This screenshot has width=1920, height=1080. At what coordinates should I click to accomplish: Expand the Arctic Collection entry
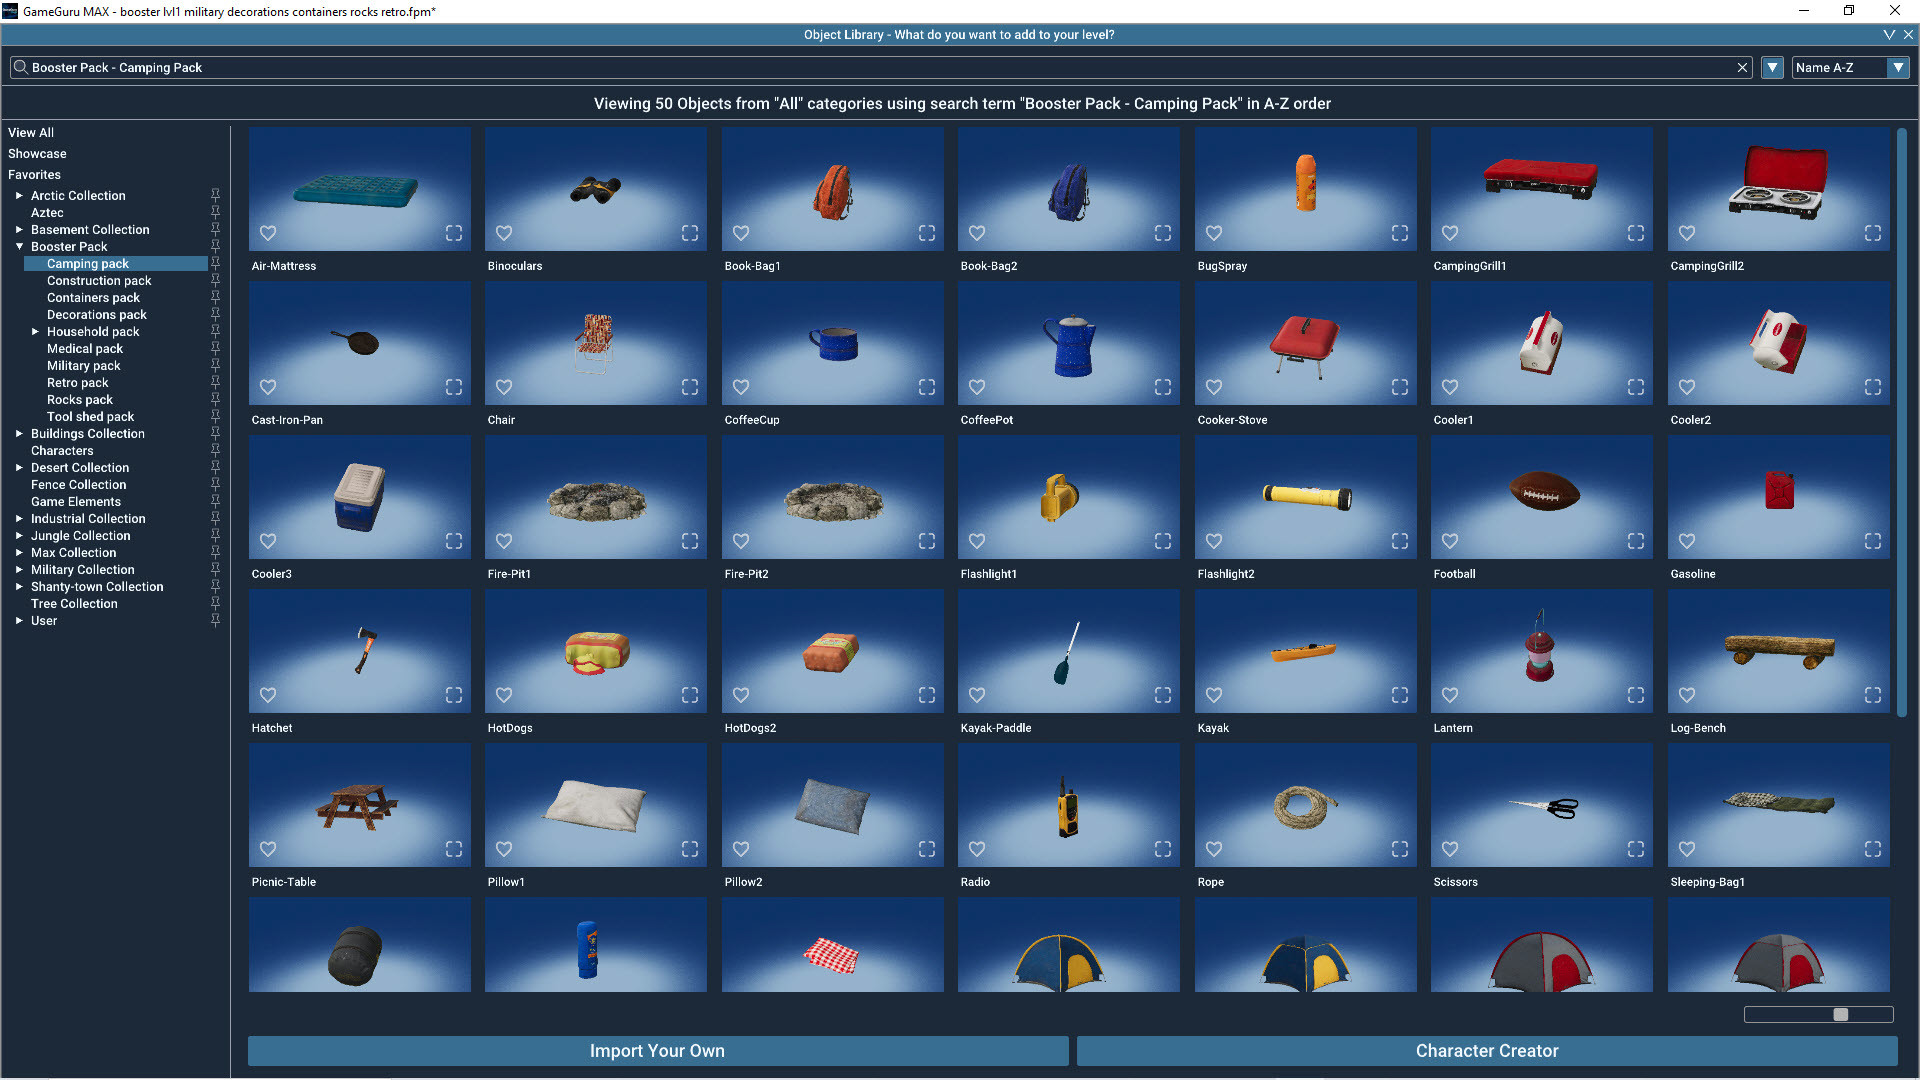tap(19, 195)
